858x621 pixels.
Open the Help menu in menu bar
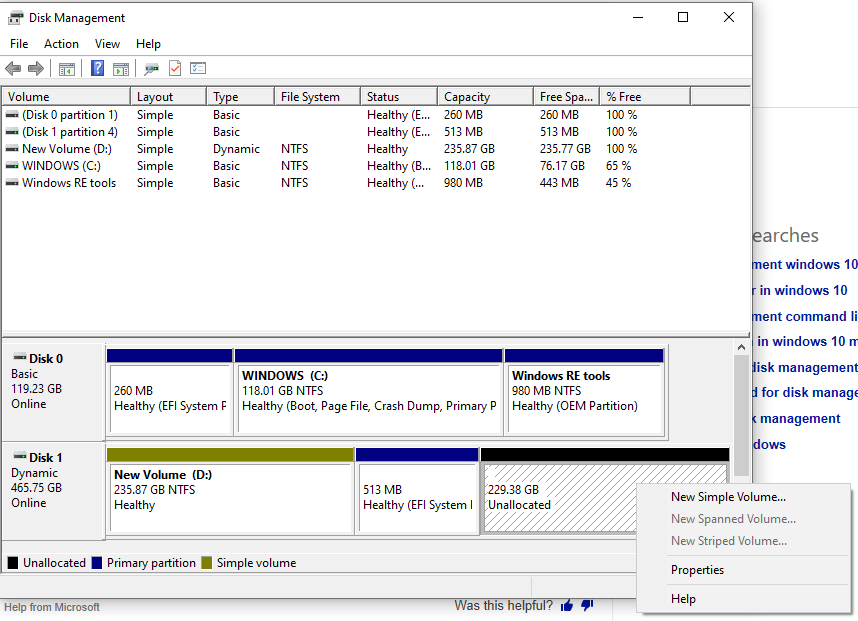point(148,44)
